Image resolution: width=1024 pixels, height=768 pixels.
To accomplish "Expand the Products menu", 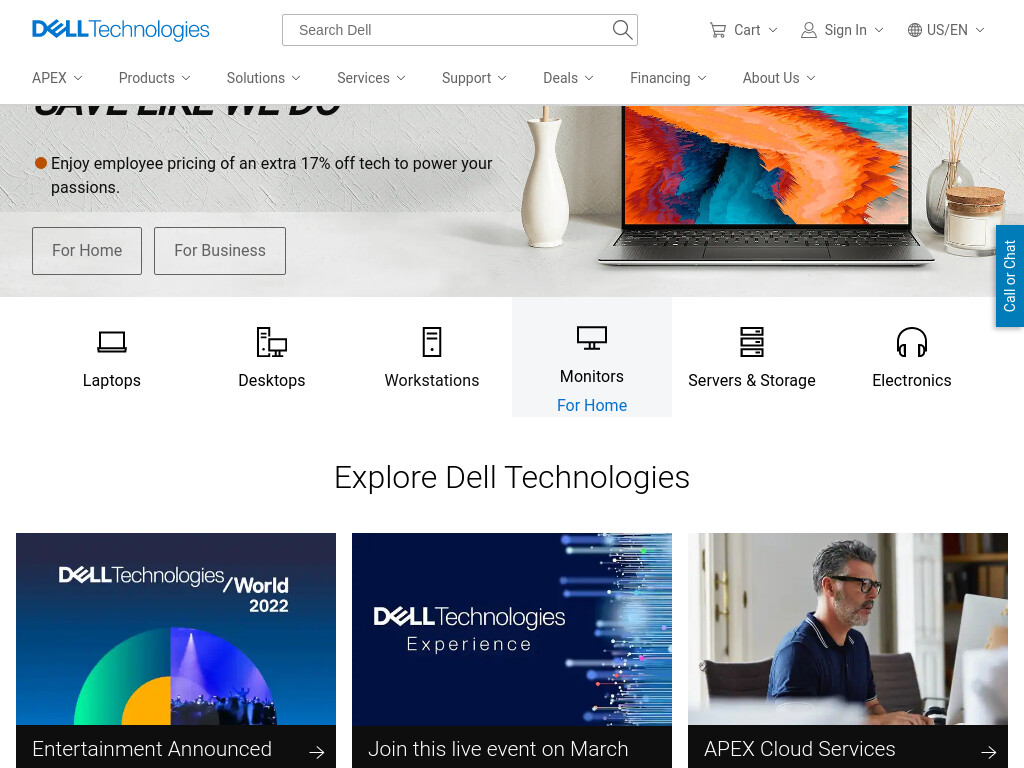I will coord(155,78).
